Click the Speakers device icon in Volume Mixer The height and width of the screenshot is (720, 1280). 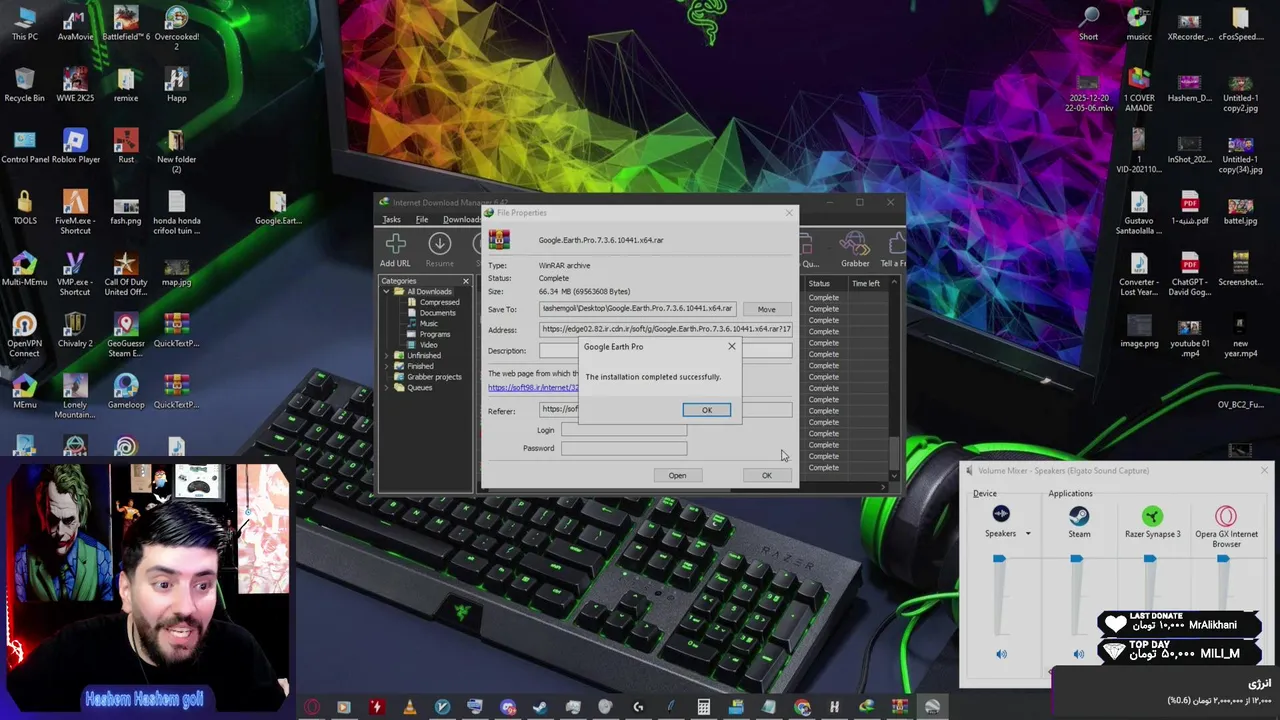[x=1001, y=515]
